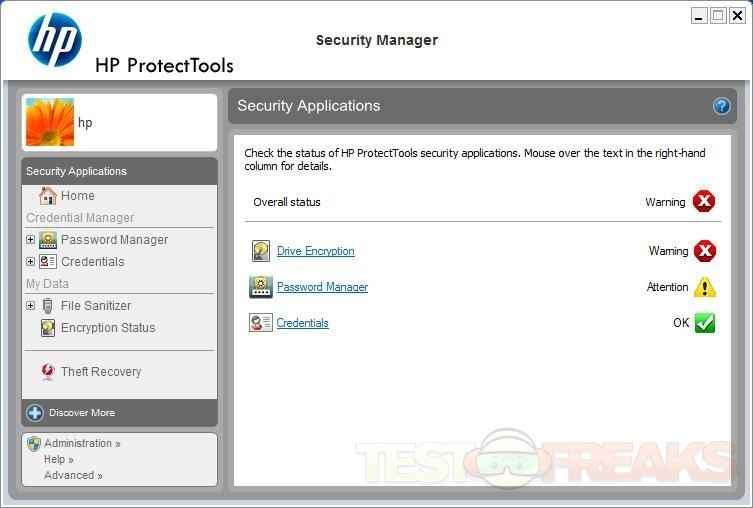The image size is (753, 508).
Task: Click the Password Manager attention triangle icon
Action: 705,287
